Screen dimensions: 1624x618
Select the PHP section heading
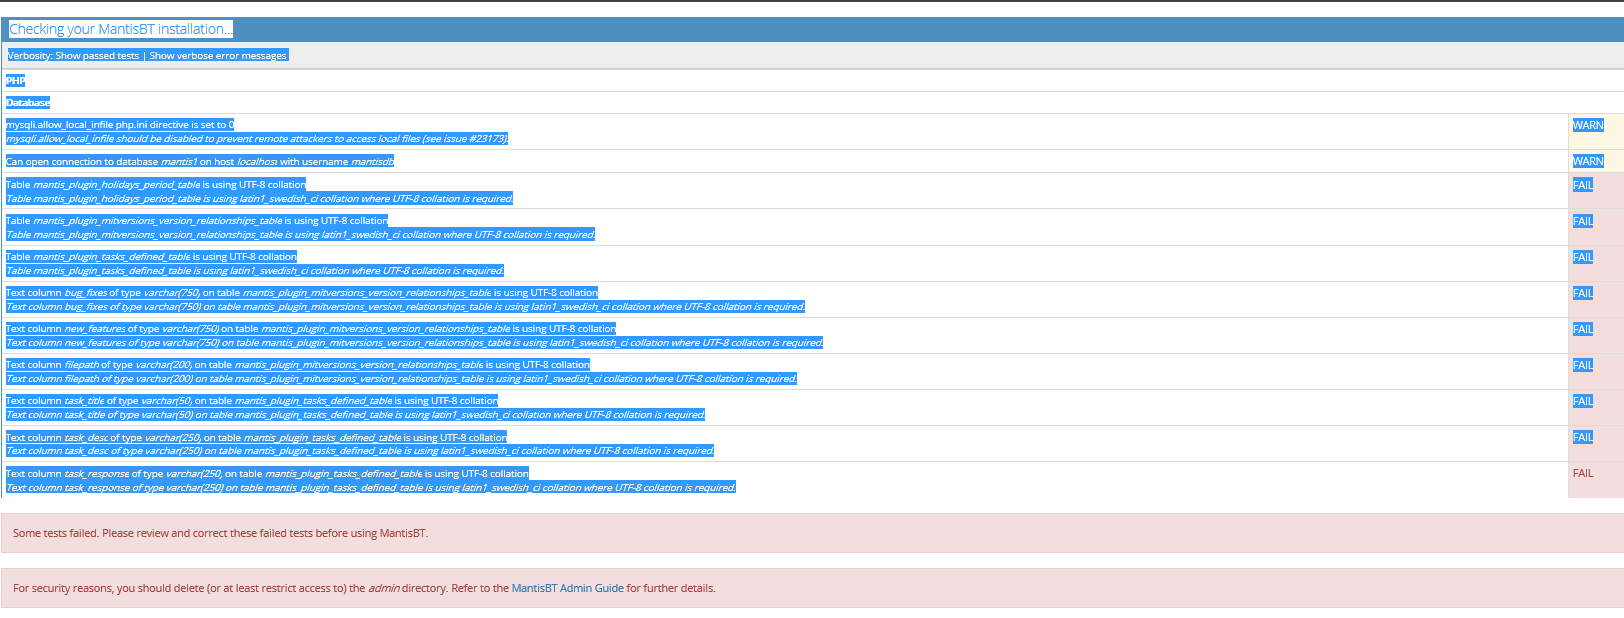click(15, 81)
